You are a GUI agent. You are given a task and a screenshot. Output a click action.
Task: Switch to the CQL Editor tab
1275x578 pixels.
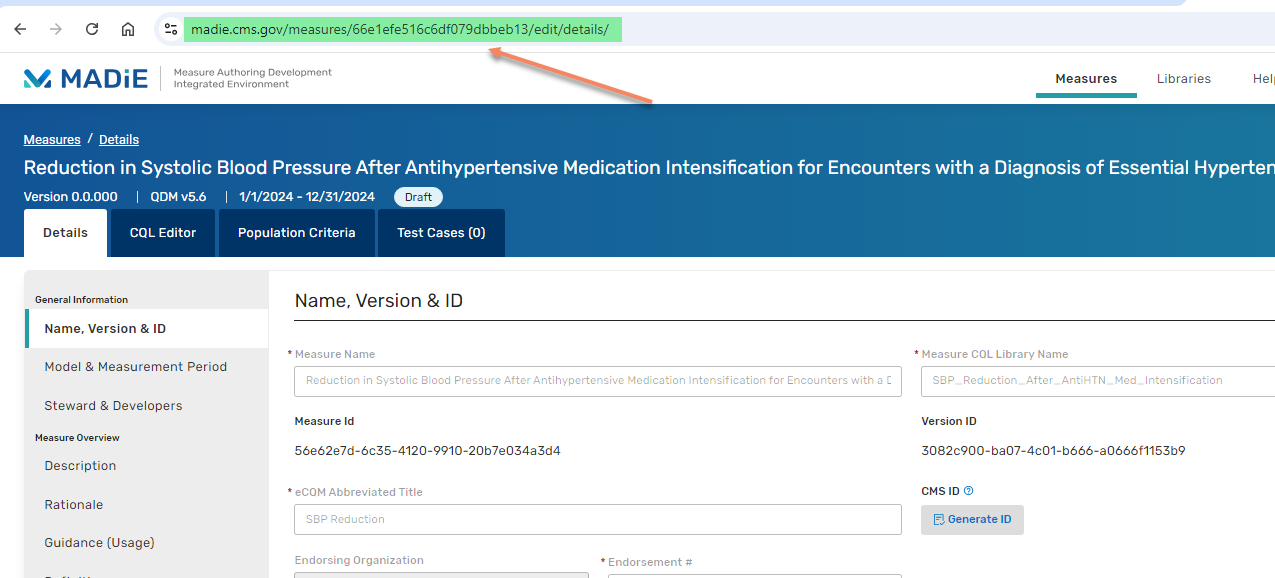click(163, 233)
